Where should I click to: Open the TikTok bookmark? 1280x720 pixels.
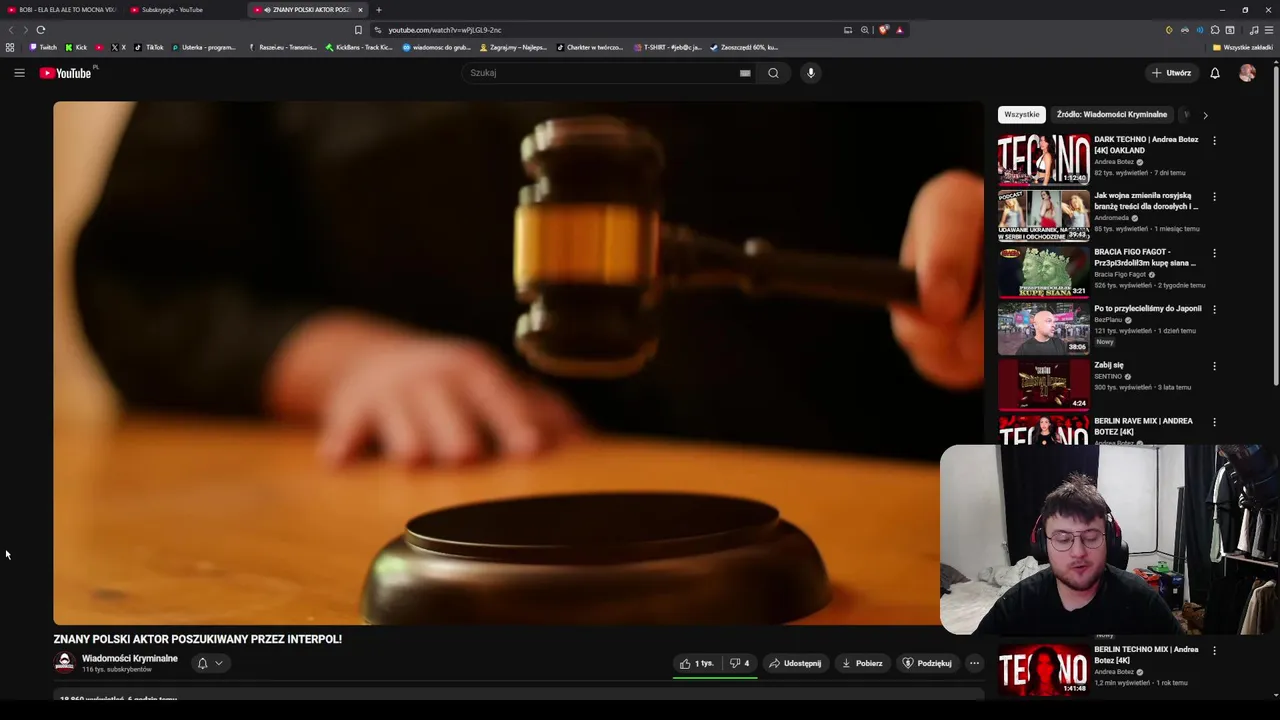(x=149, y=47)
